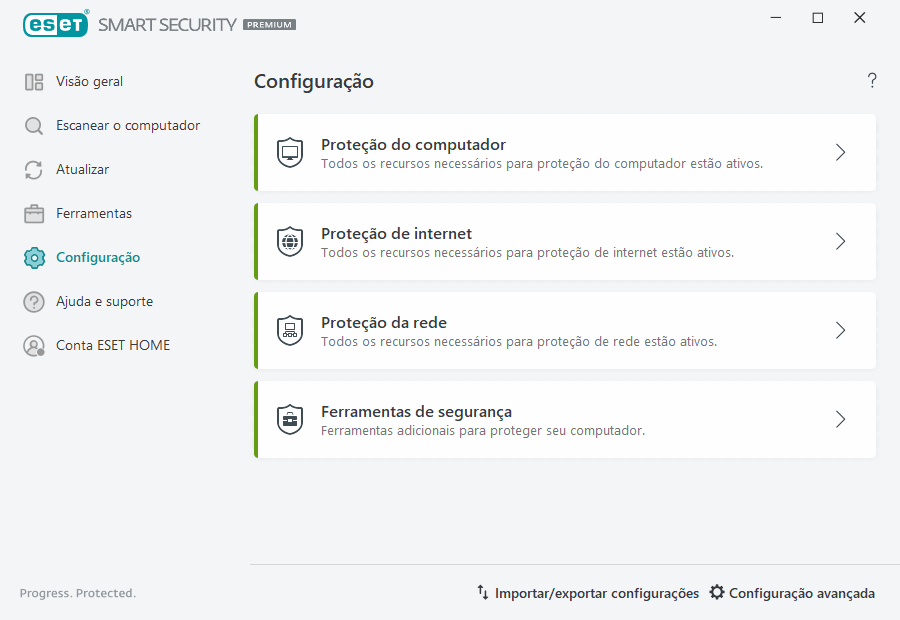Click the Ferramentas de segurança briefcase icon
The width and height of the screenshot is (900, 620).
(289, 419)
